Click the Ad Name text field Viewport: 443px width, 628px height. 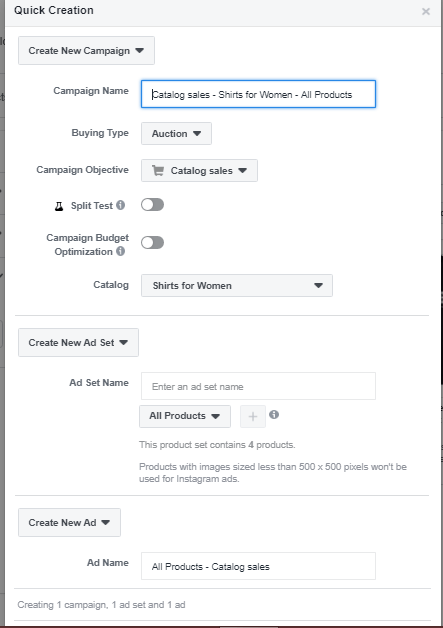[258, 566]
